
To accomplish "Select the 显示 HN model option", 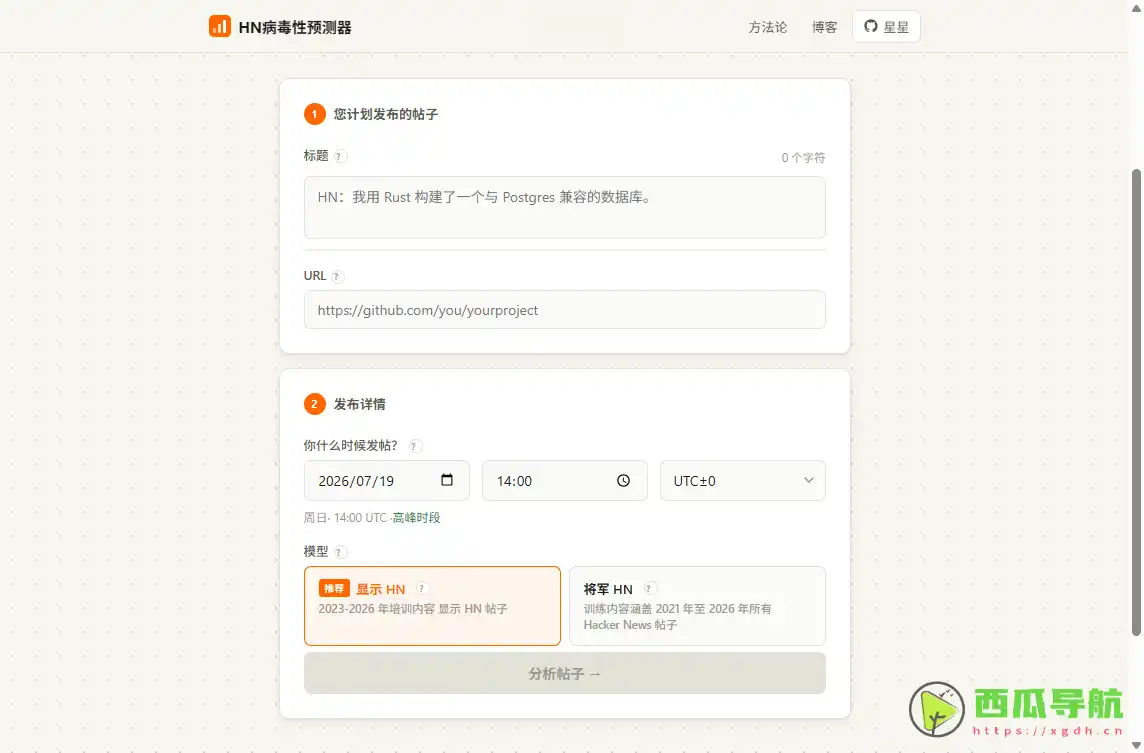I will (x=432, y=606).
